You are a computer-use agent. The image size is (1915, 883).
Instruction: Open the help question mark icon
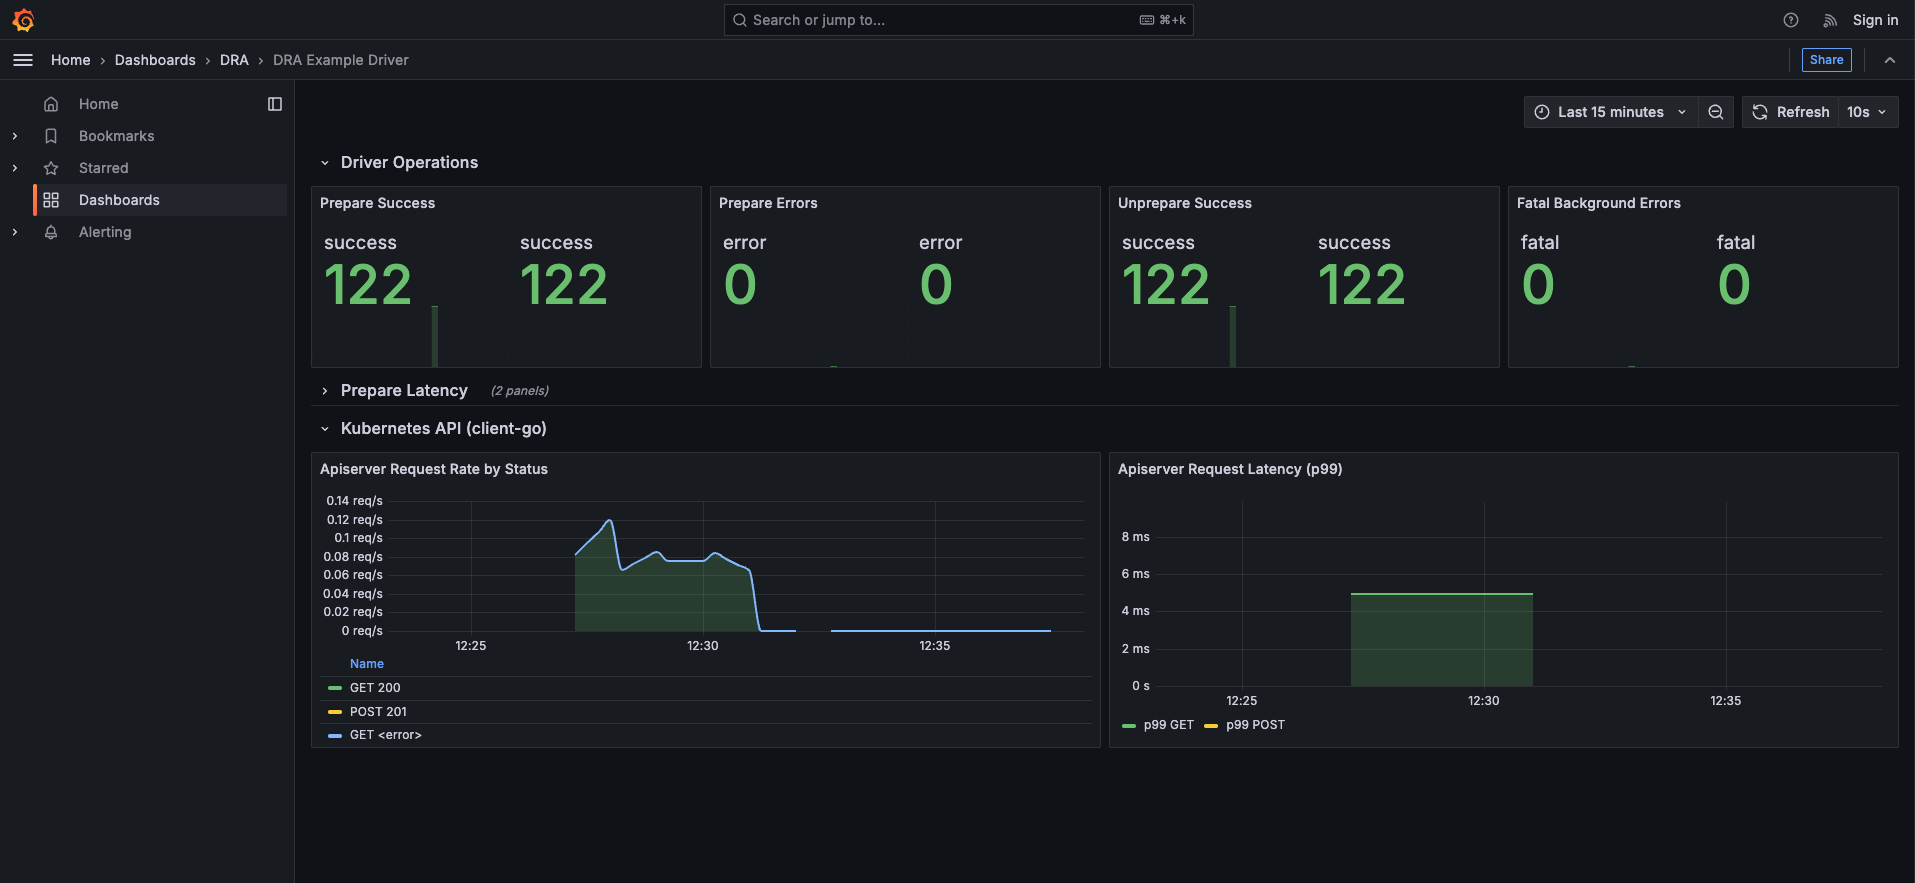click(x=1791, y=20)
